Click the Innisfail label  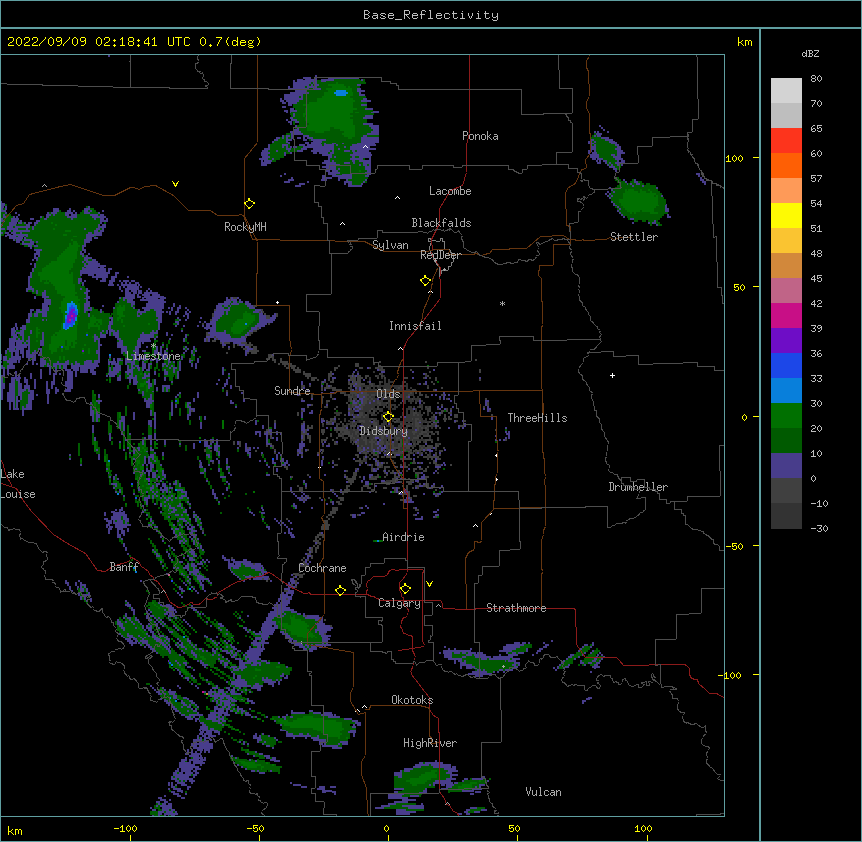click(x=415, y=326)
